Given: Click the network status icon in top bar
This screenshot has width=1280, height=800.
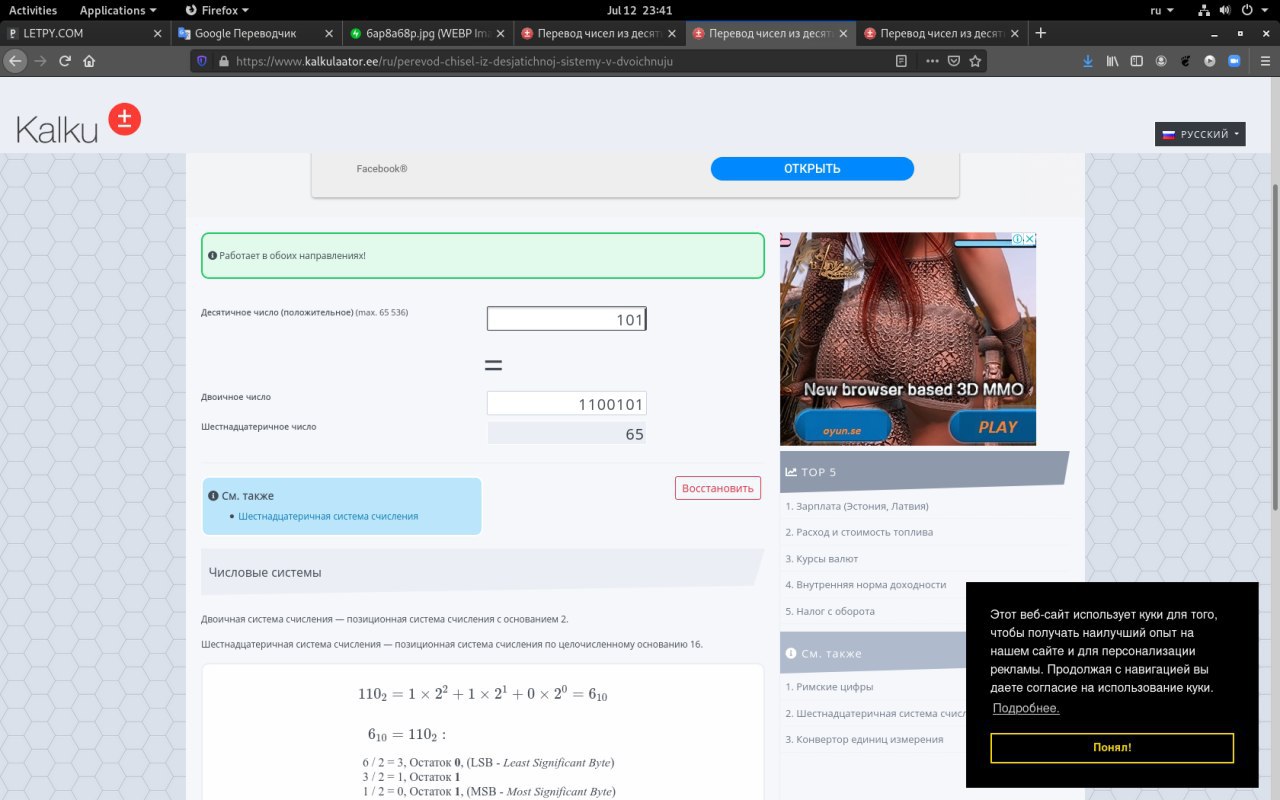Looking at the screenshot, I should click(x=1203, y=10).
